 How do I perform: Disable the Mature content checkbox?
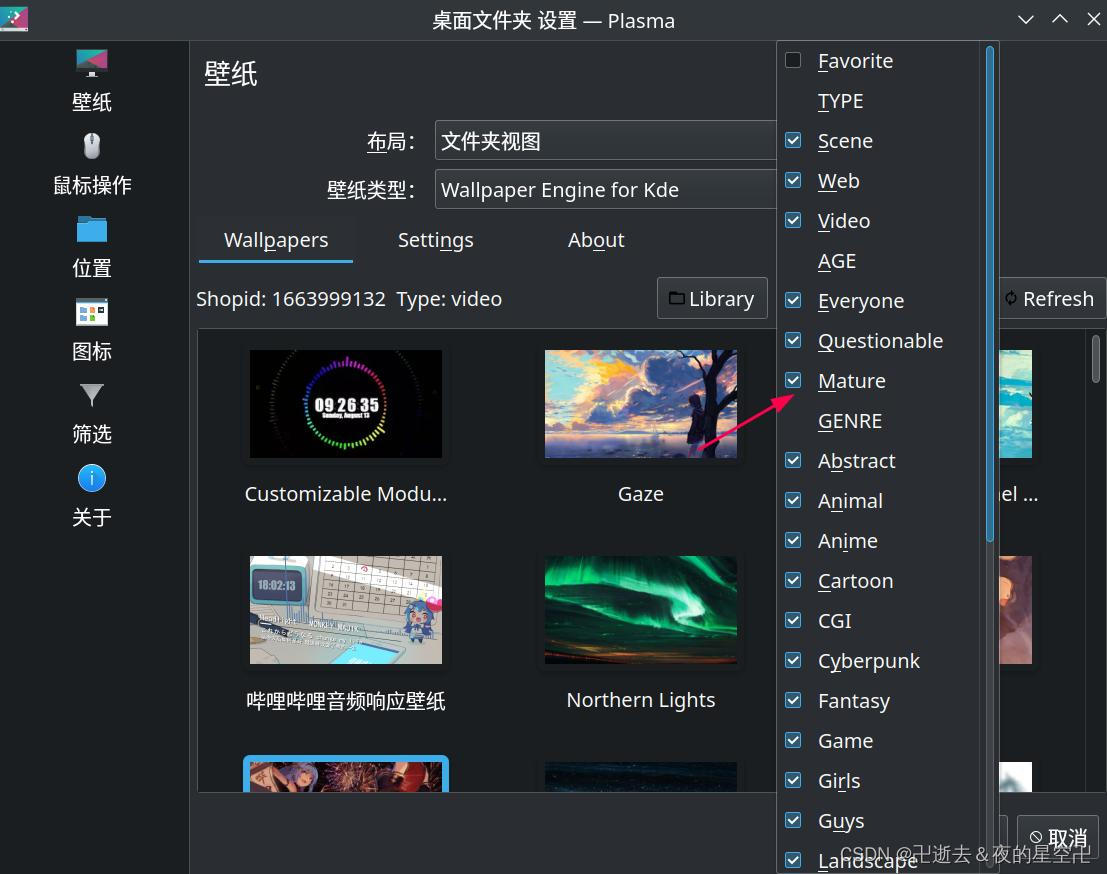(792, 380)
